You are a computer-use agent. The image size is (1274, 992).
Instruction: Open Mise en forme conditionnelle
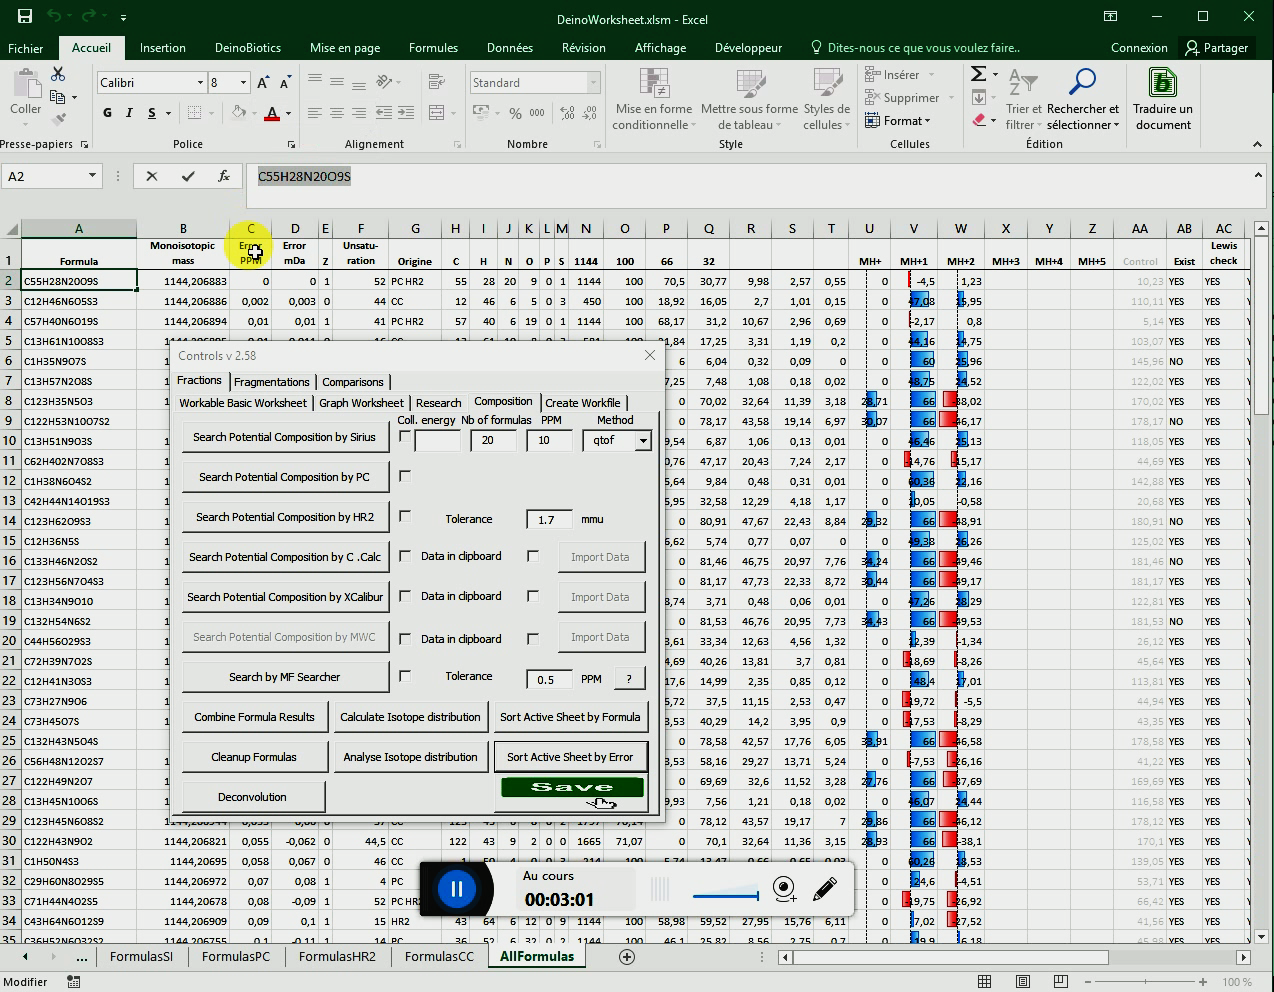pos(654,100)
